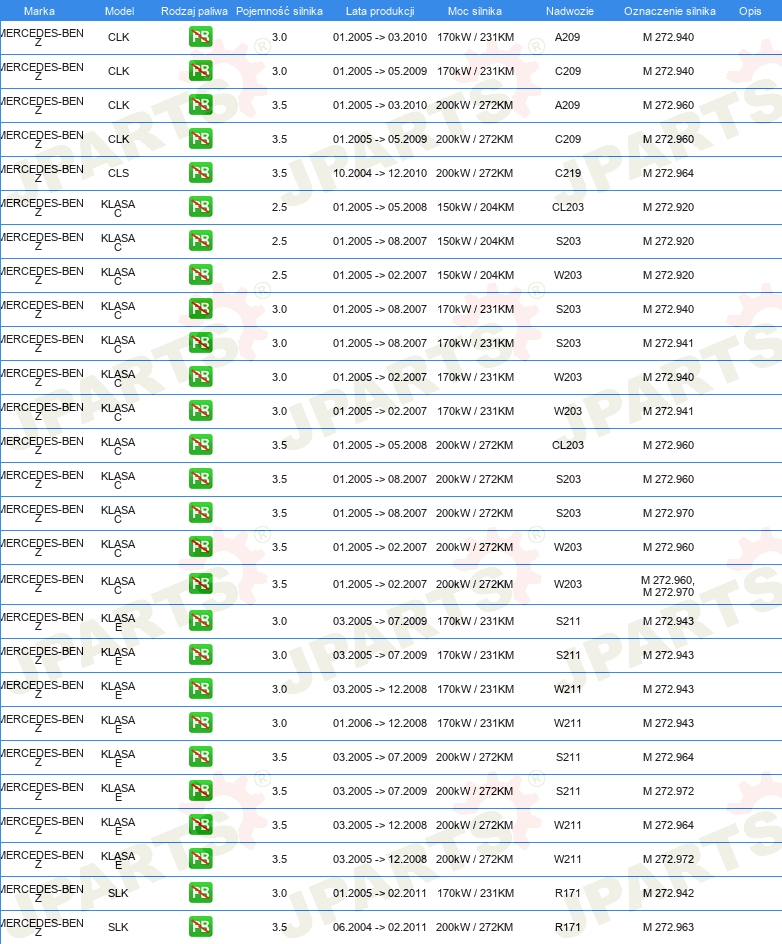Click fuel icon in S203 M 272.960 row
782x944 pixels.
point(200,479)
